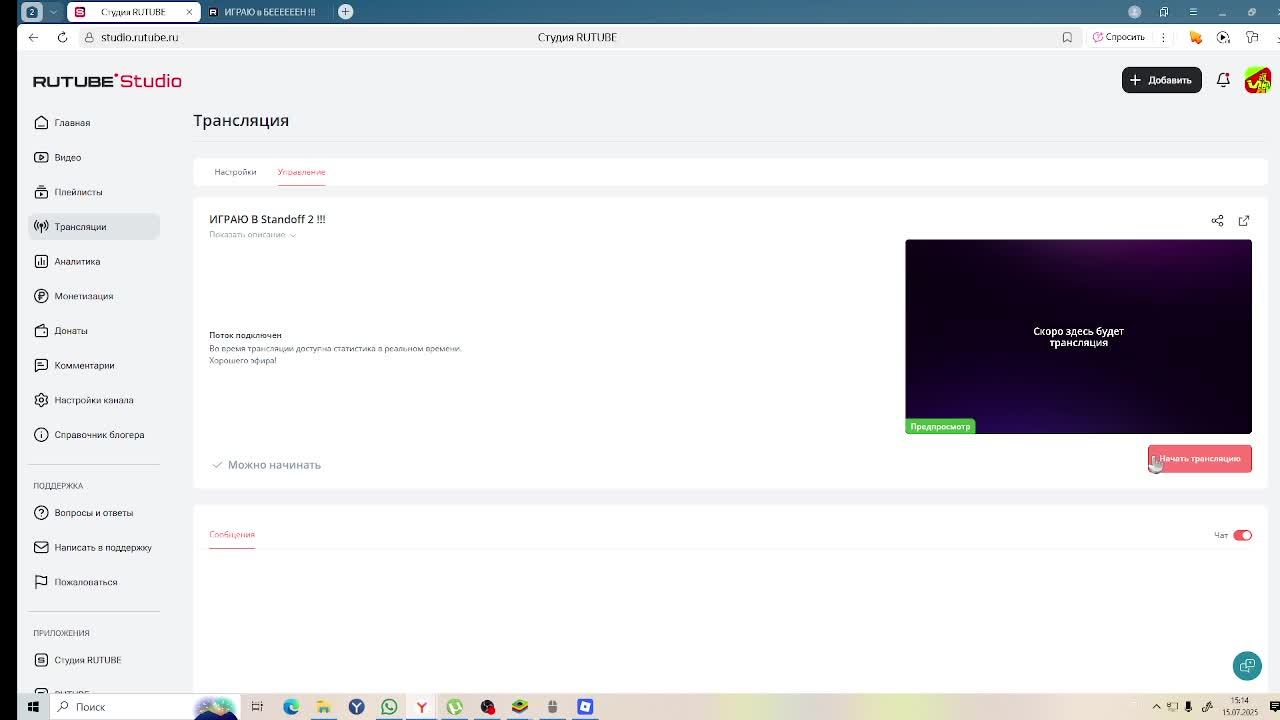Open BlueStacks from taskbar

520,707
